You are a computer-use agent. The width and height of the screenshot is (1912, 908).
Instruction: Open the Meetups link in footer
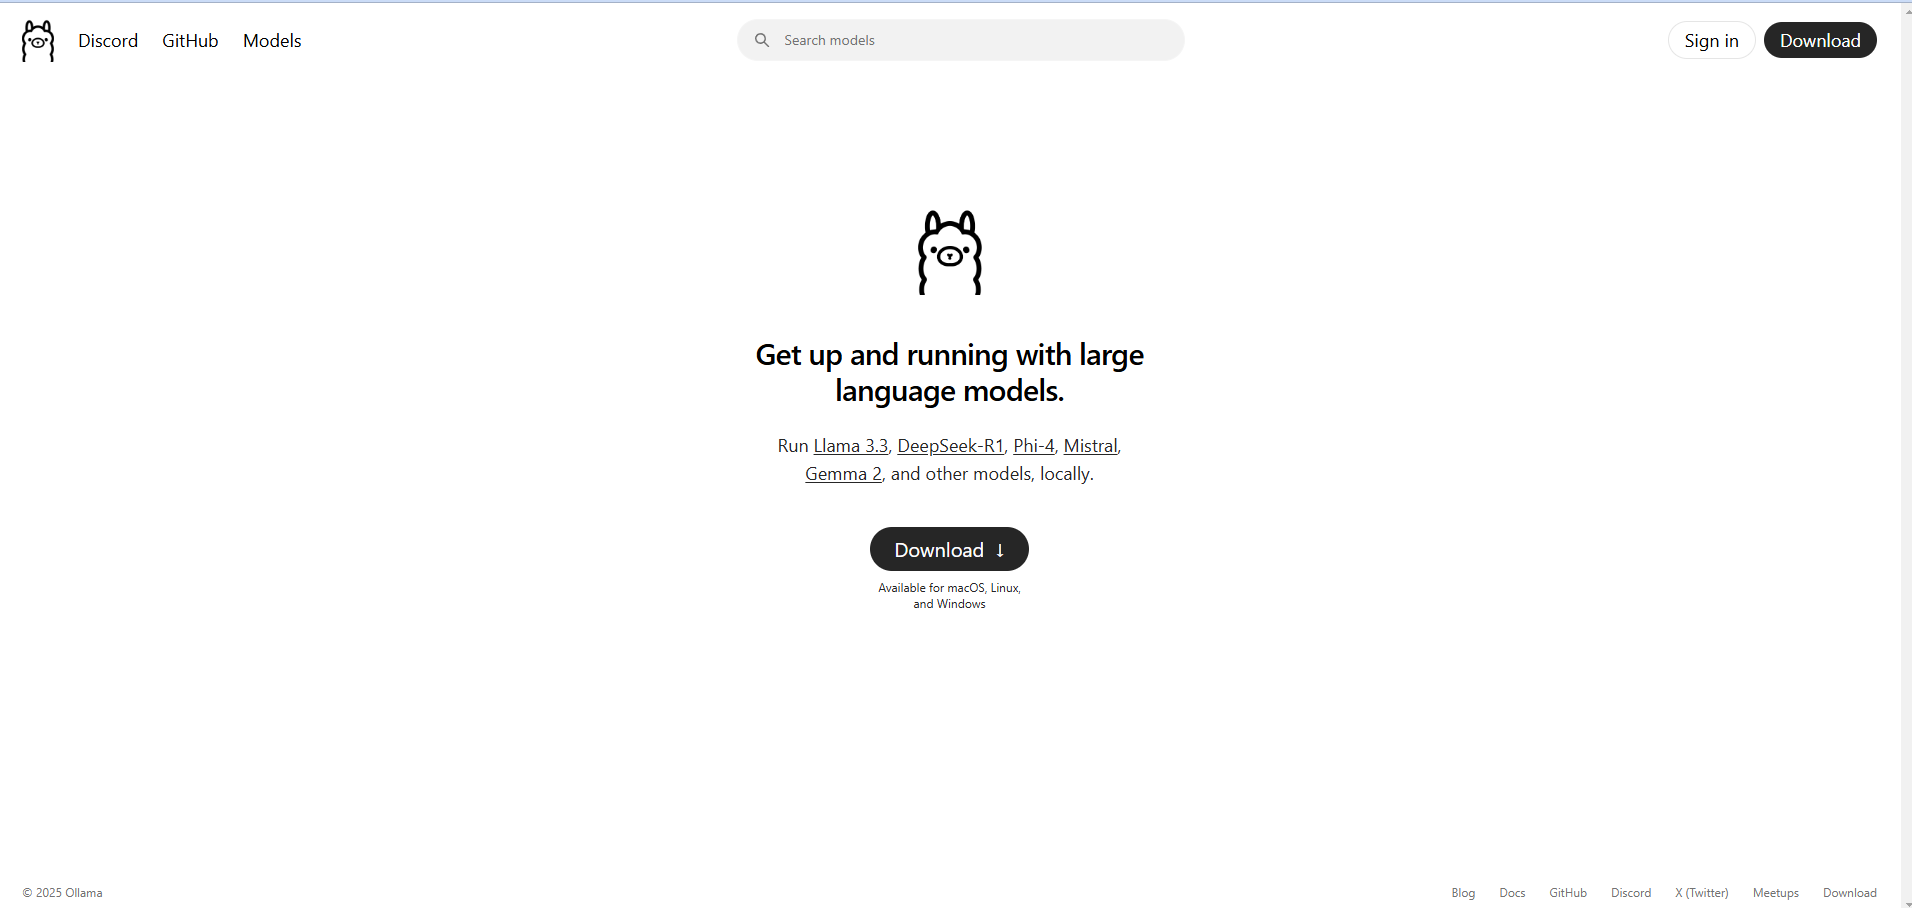coord(1776,893)
